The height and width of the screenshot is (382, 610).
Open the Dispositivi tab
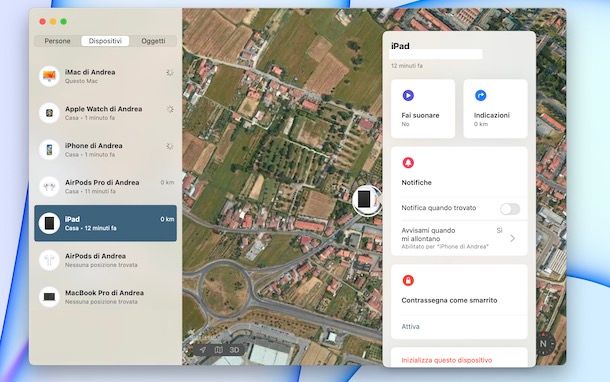[105, 41]
